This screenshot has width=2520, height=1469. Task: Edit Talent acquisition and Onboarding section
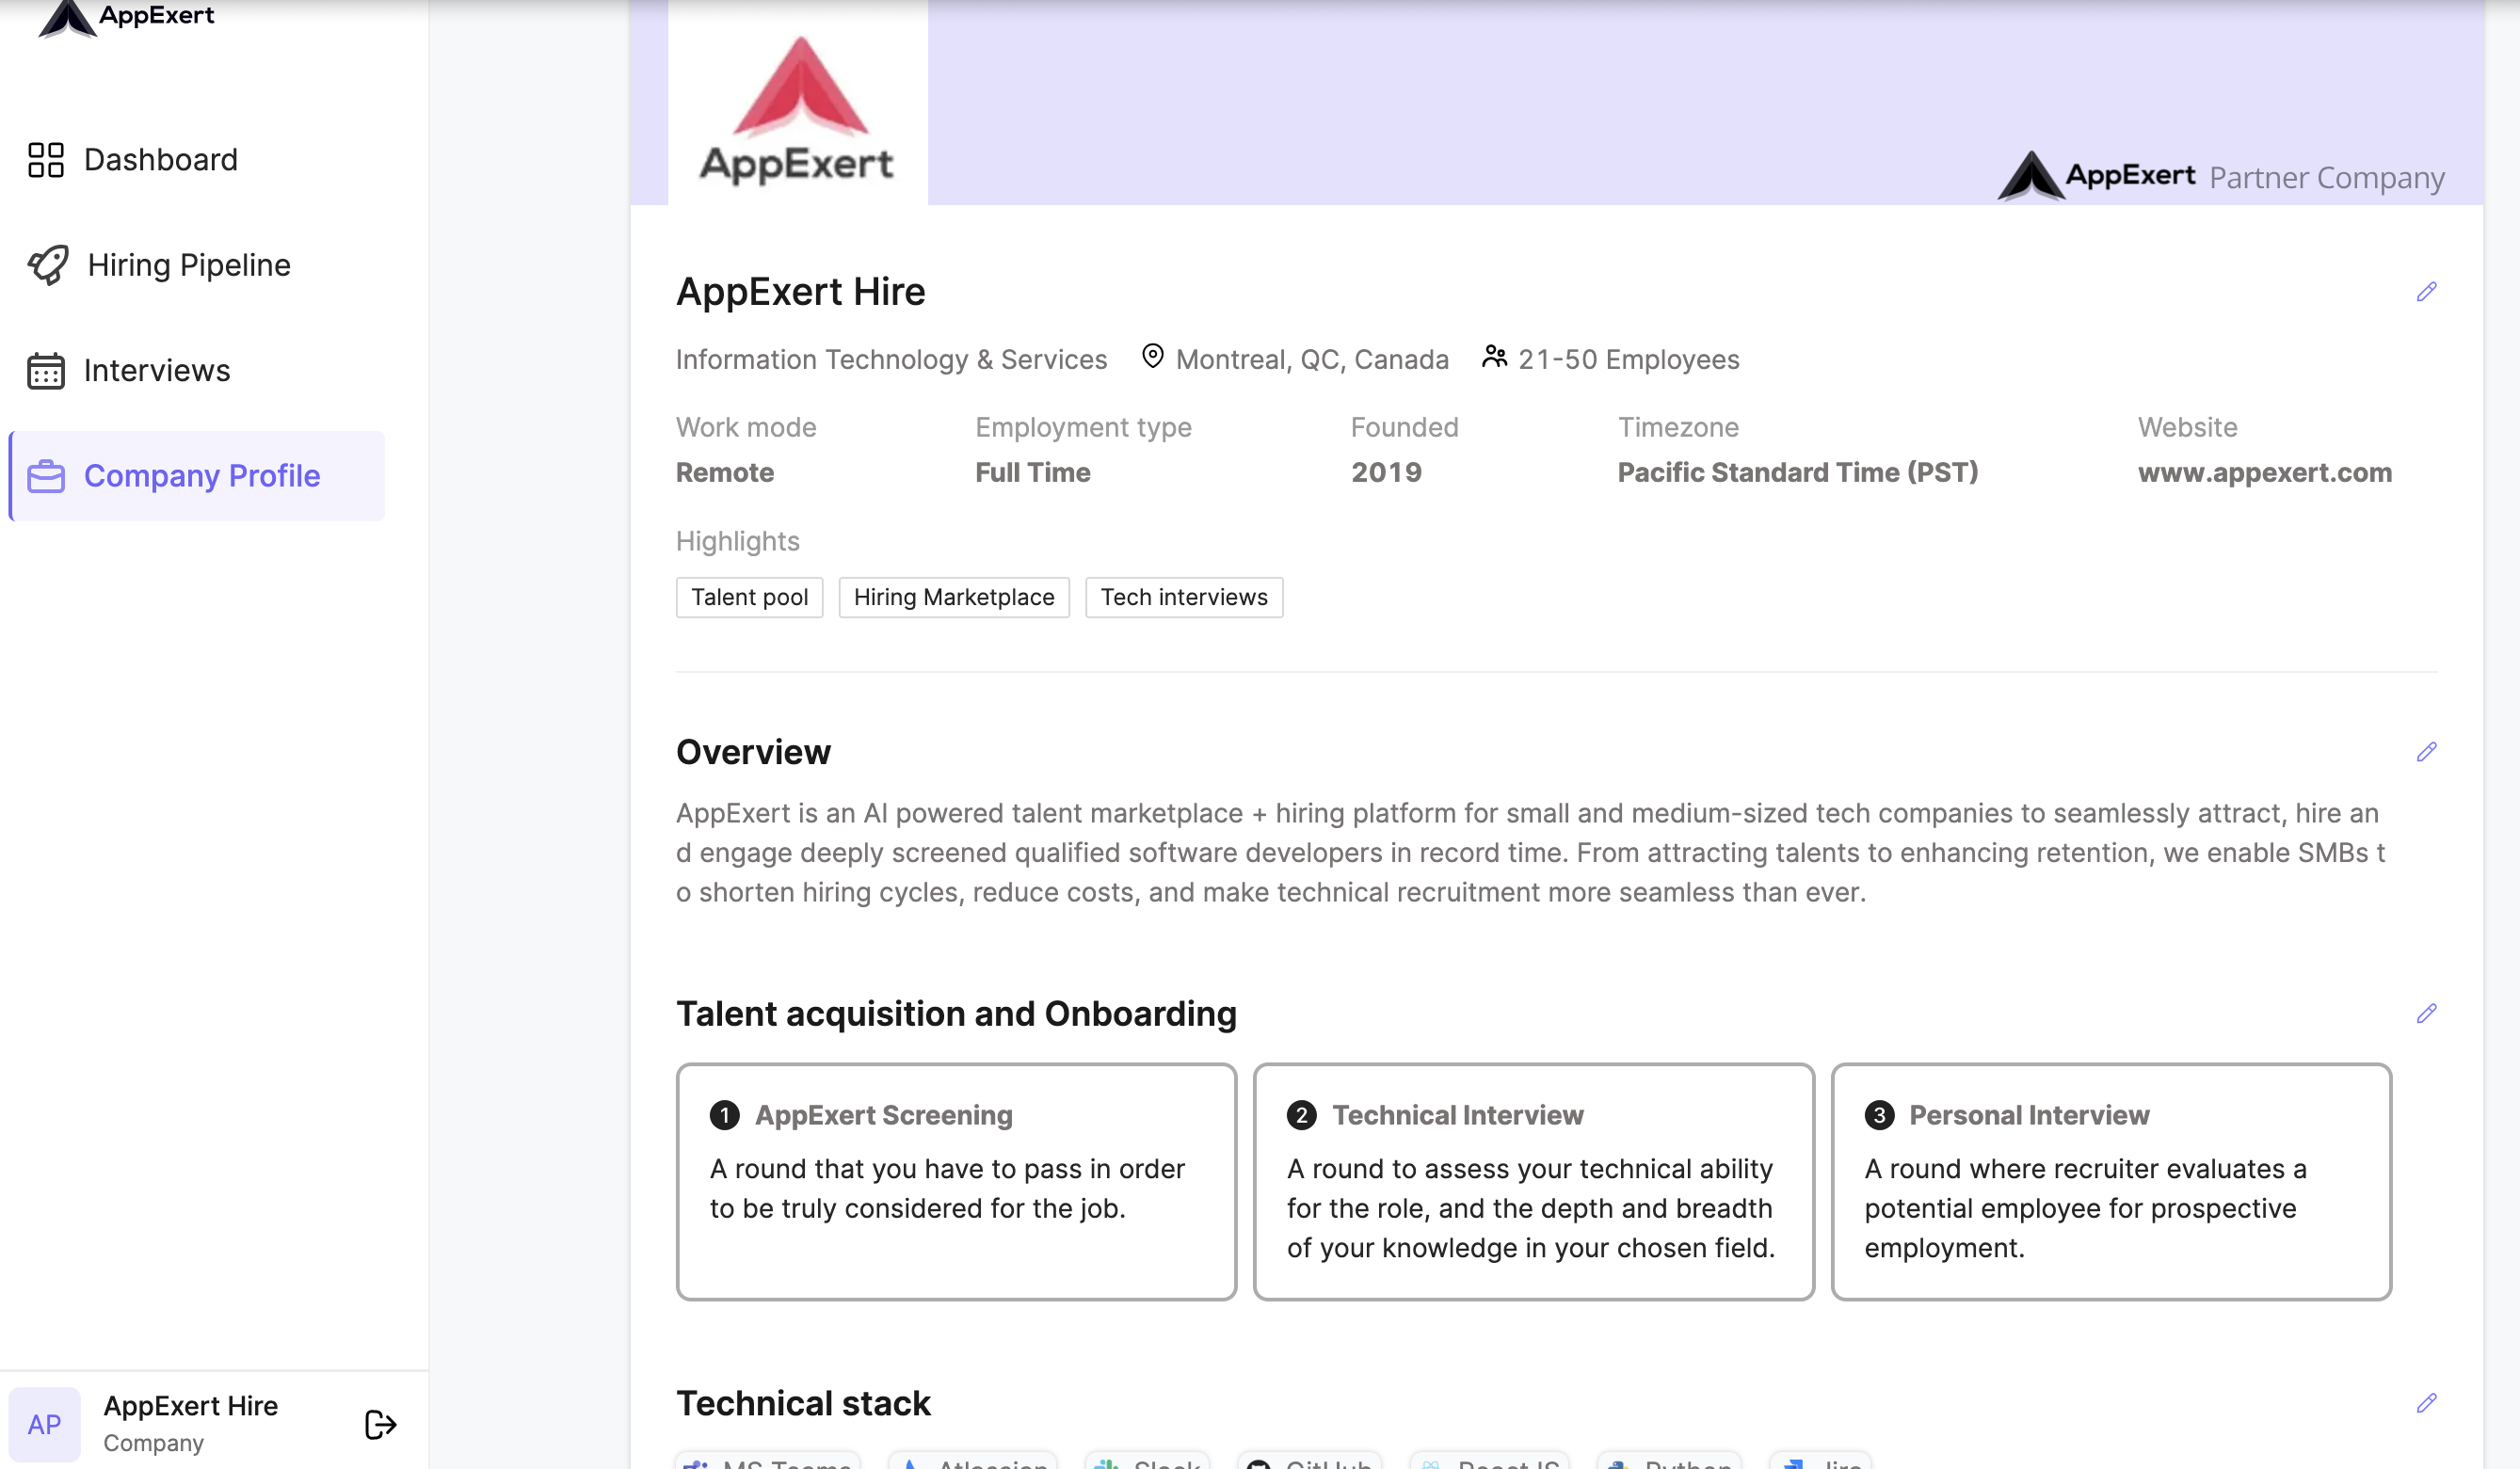point(2426,1014)
